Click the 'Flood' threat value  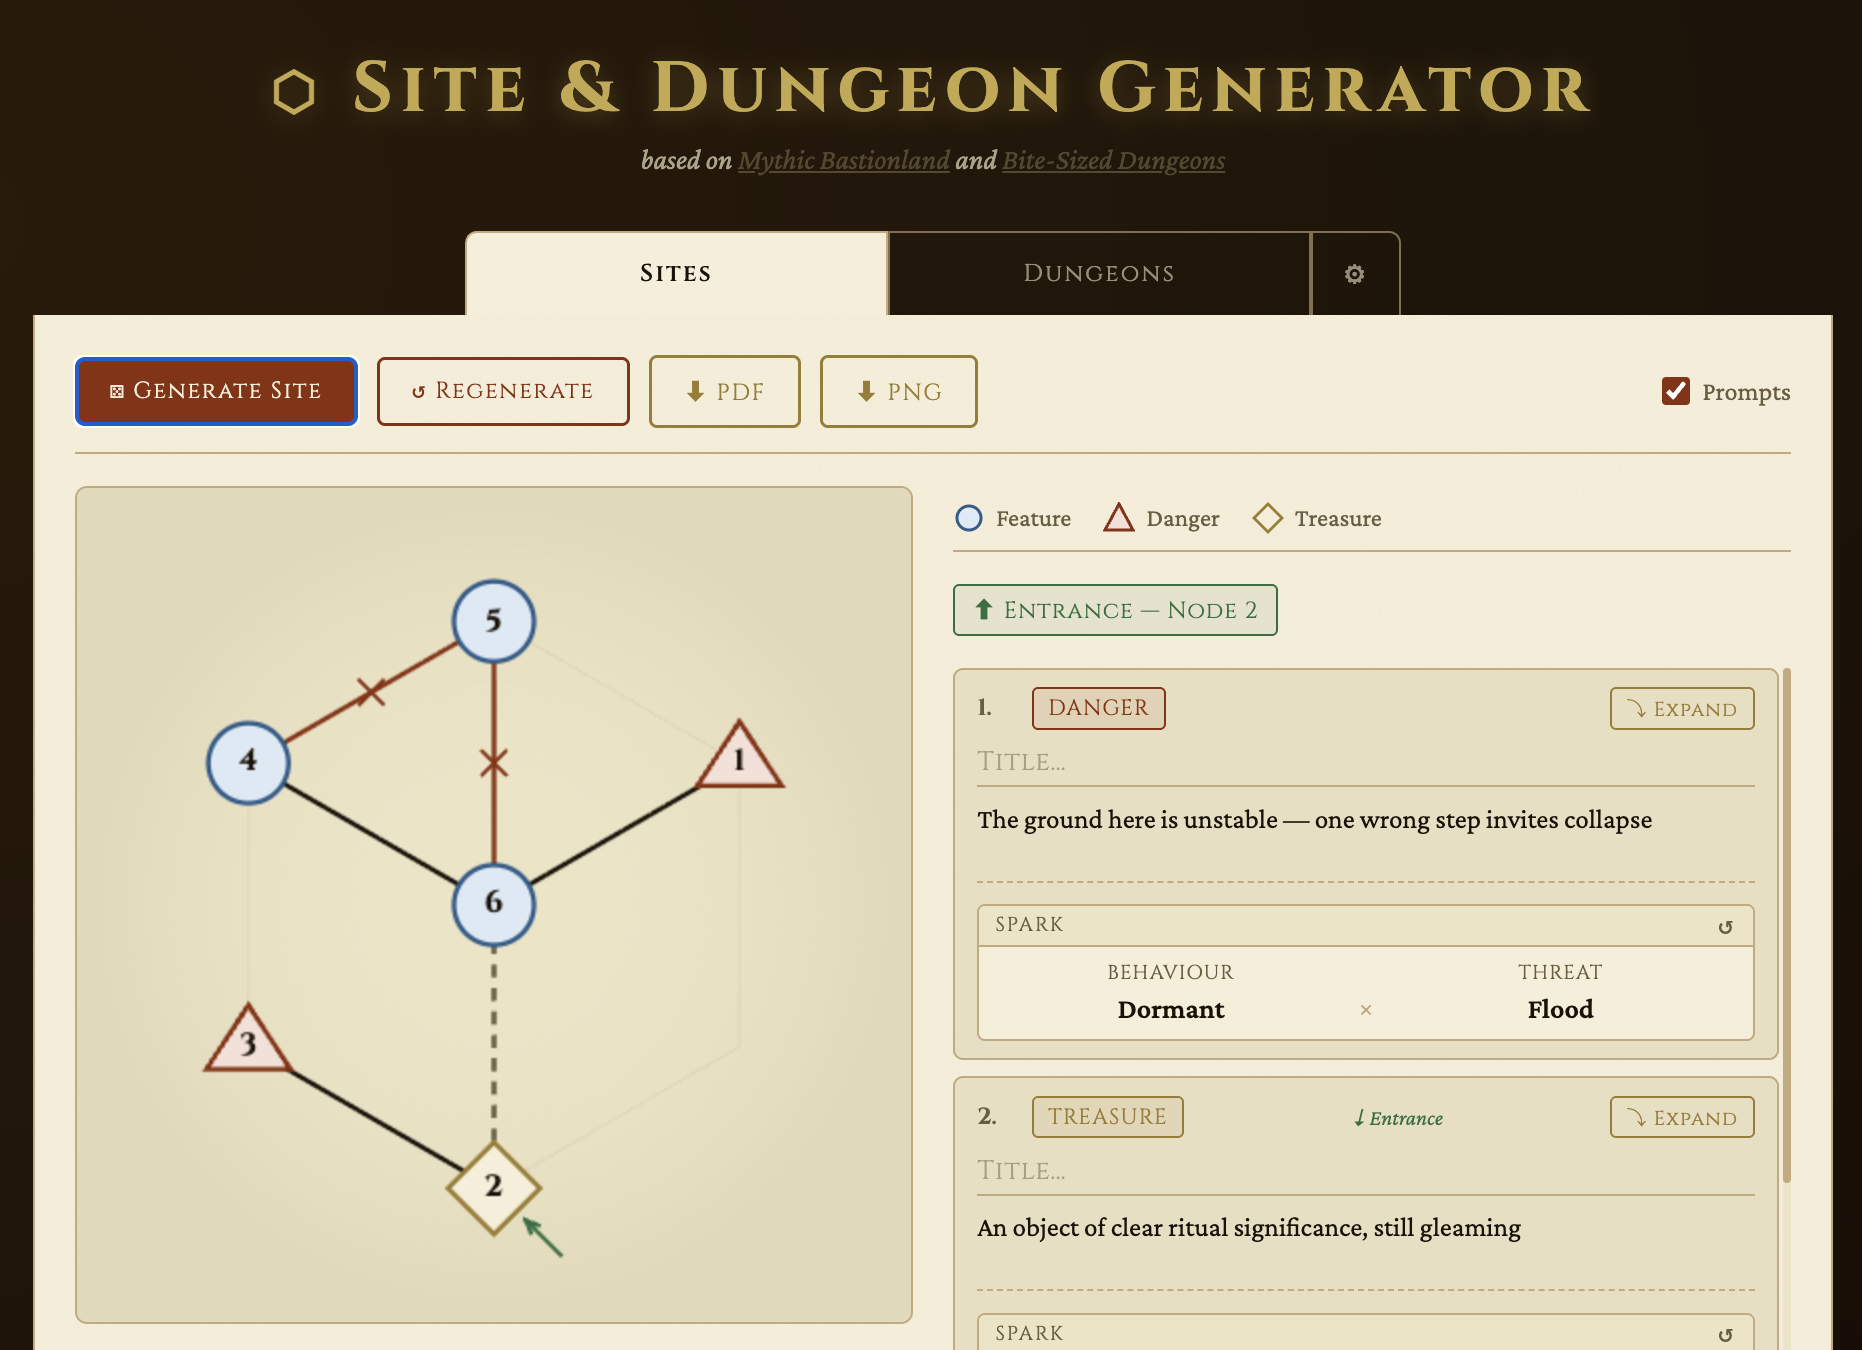1560,1010
